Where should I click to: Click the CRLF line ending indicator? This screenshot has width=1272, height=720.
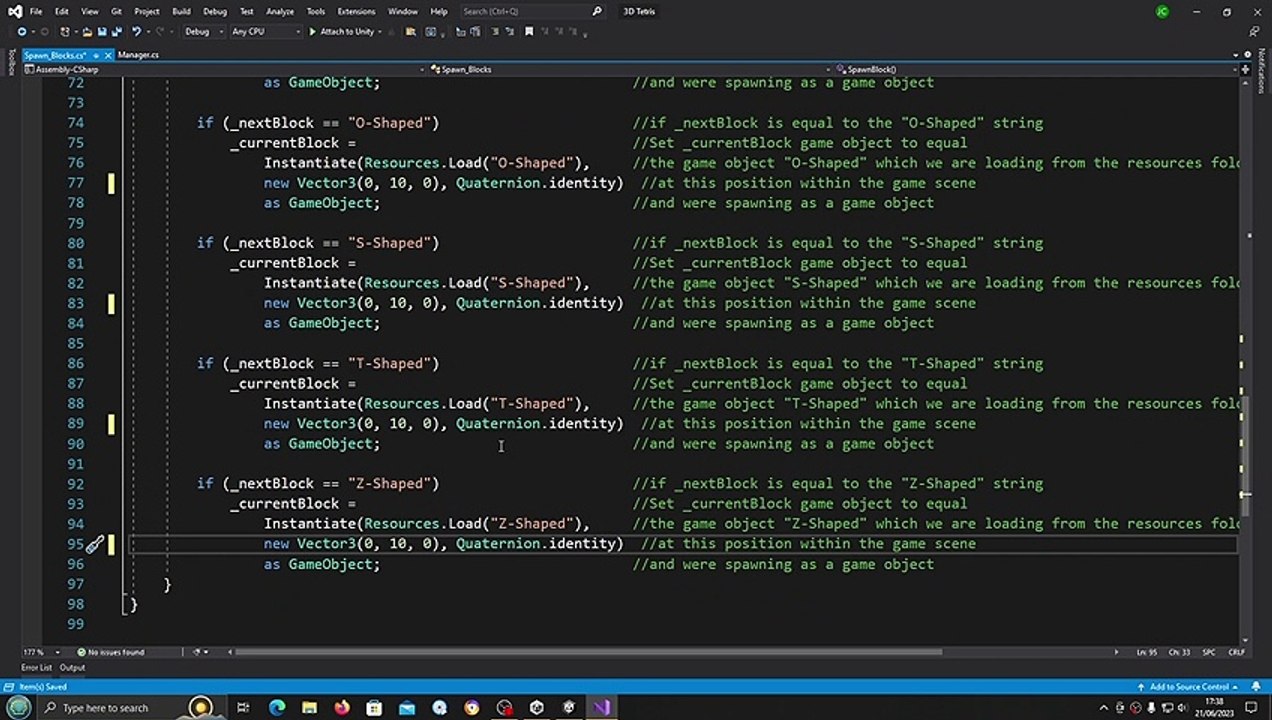1236,652
